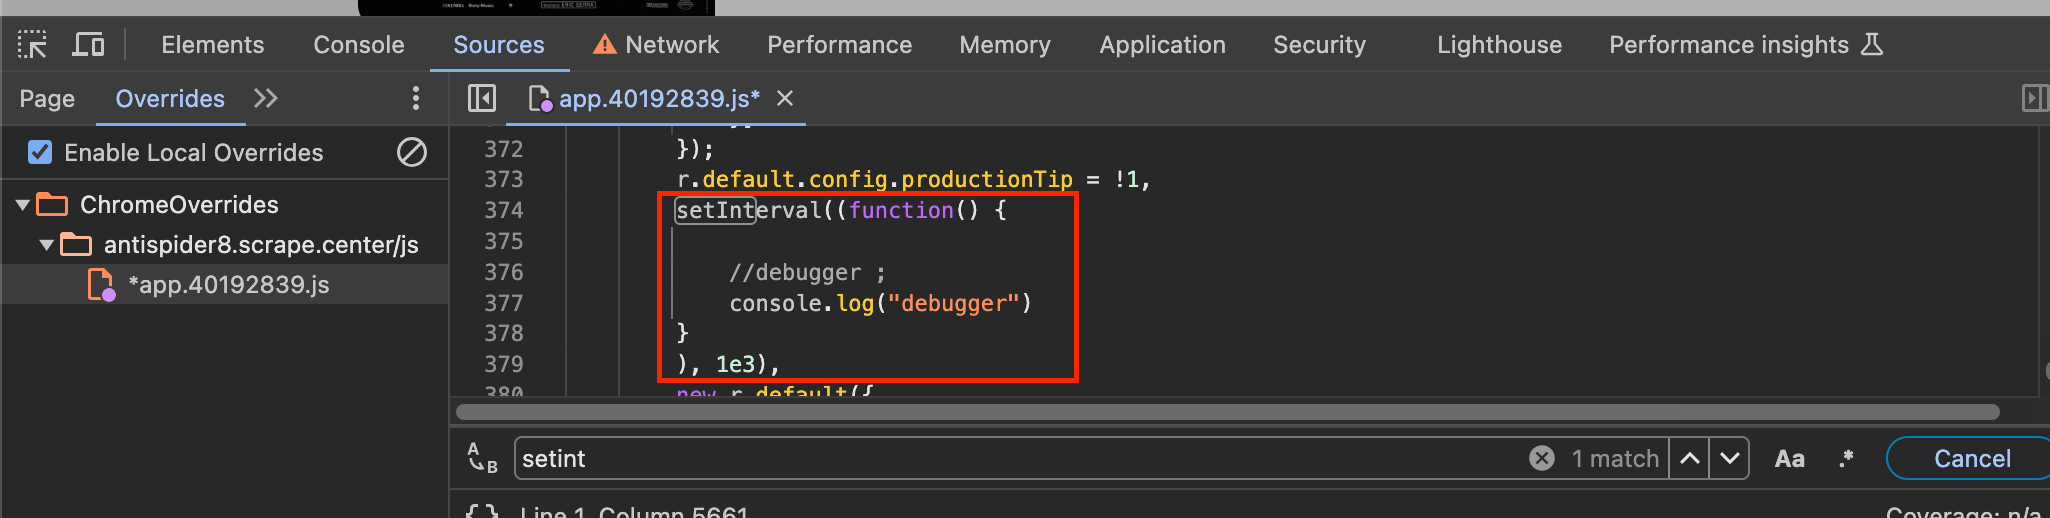Activate the inspect element picker icon
This screenshot has height=518, width=2050.
click(x=32, y=45)
